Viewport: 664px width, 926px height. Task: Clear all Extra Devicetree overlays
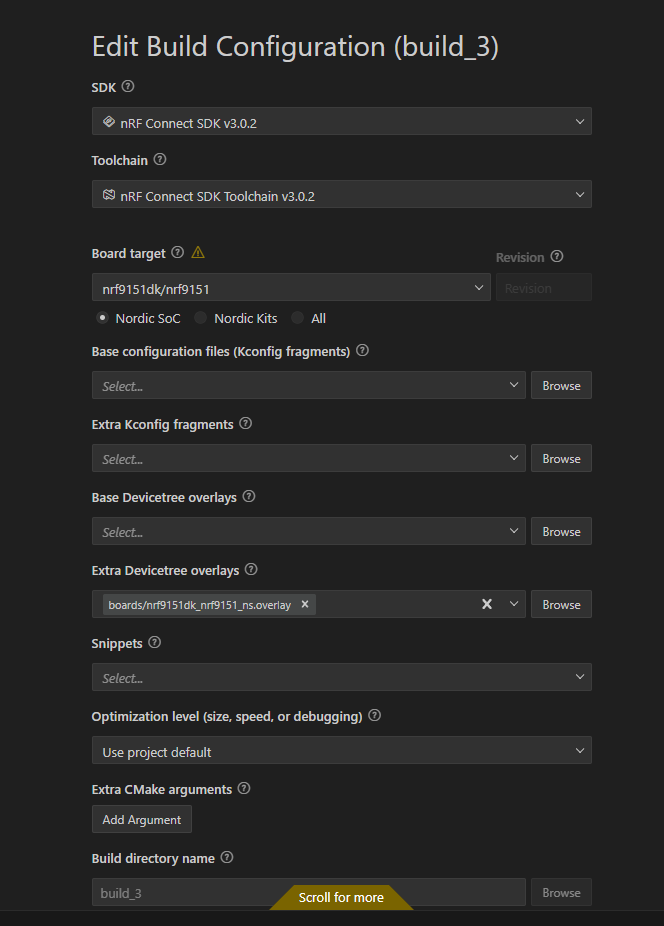(487, 604)
